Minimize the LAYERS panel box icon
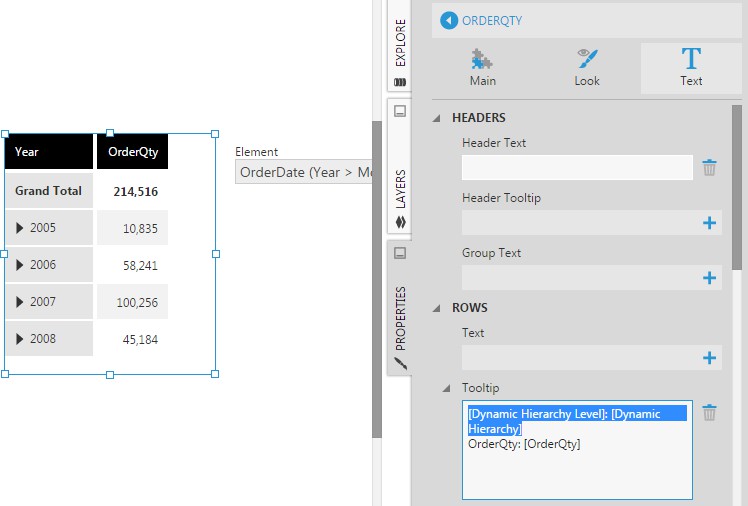This screenshot has width=748, height=506. tap(400, 111)
